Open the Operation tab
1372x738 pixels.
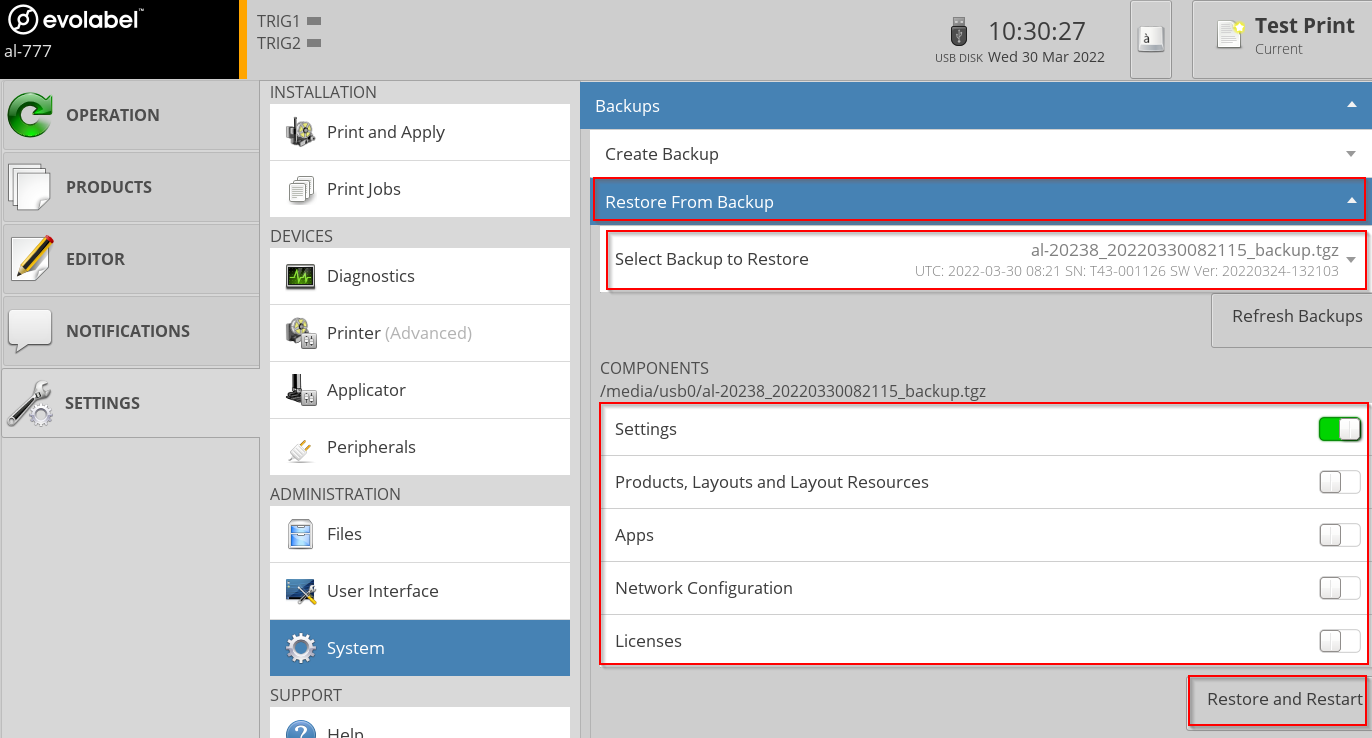click(x=130, y=115)
